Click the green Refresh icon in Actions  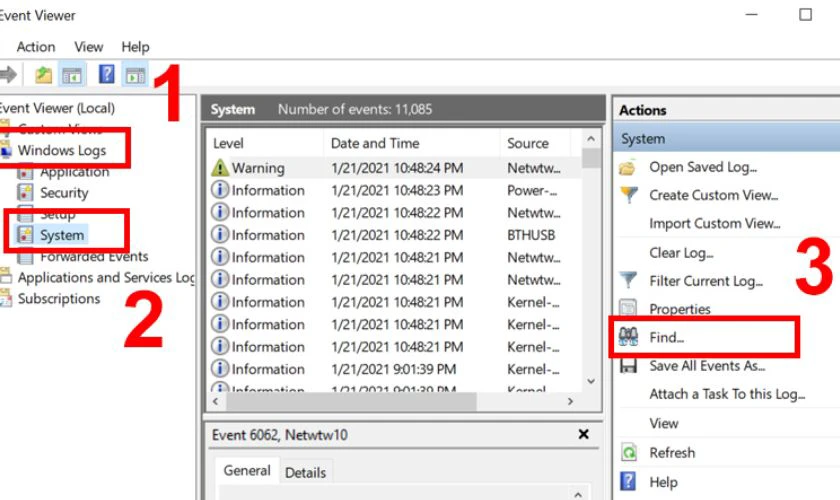click(629, 453)
